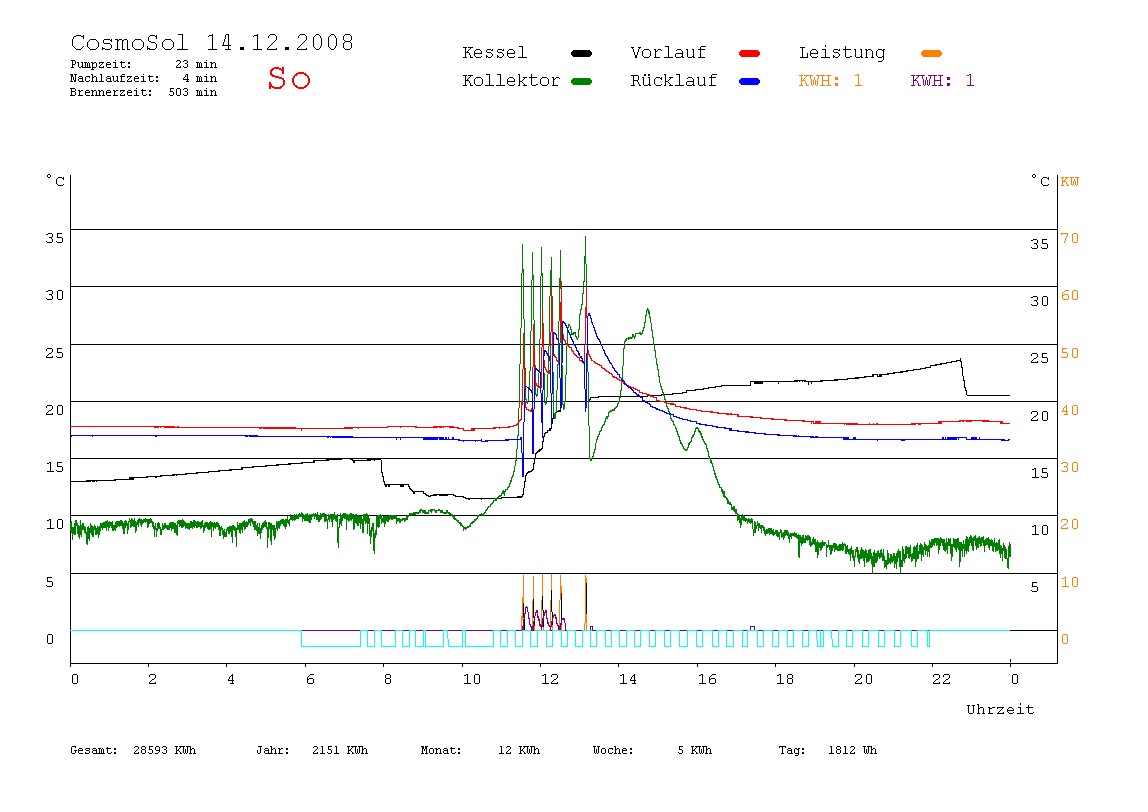Click the 'Gesamt:' total label
1148x812 pixels.
point(94,750)
